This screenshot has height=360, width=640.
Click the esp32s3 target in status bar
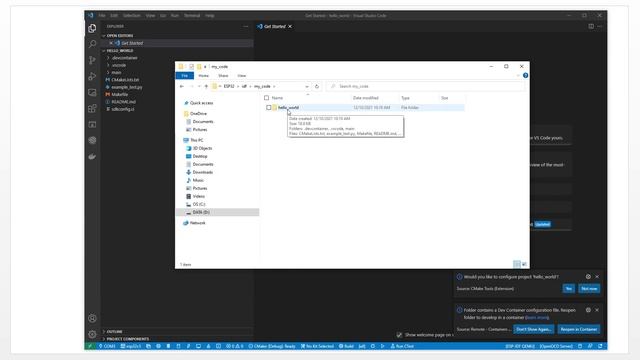[x=131, y=346]
